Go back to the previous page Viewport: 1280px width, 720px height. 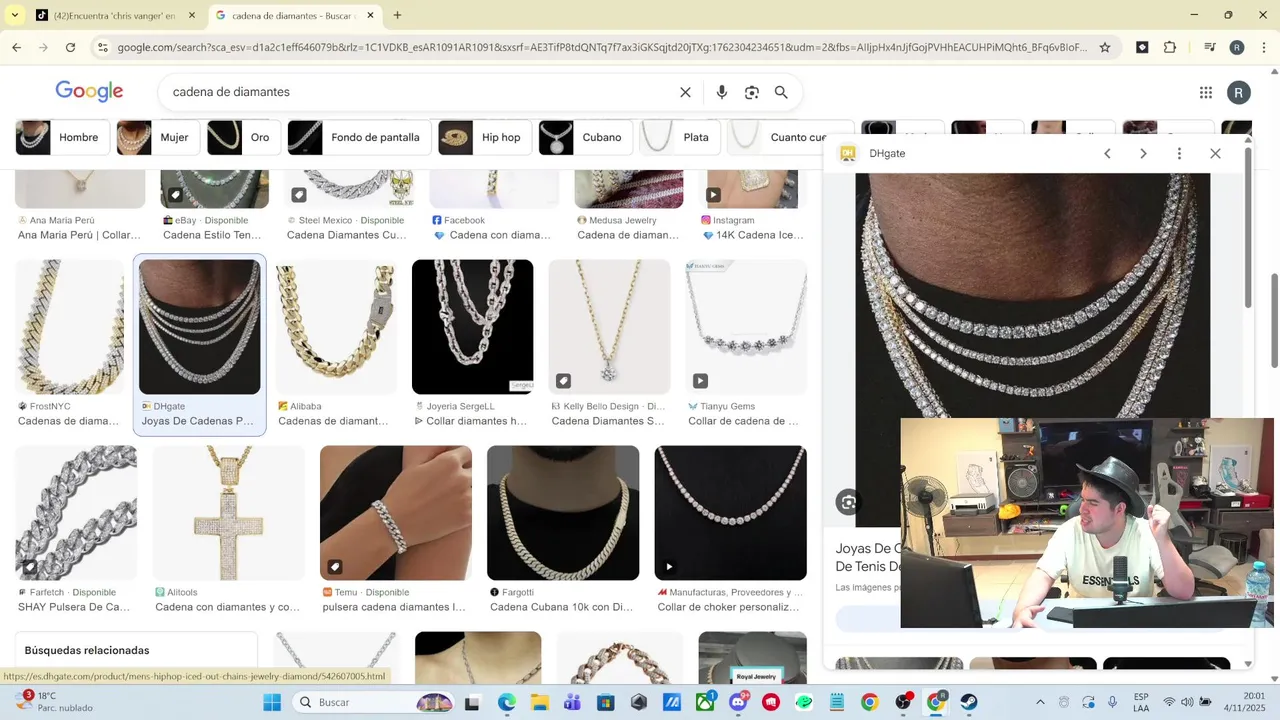coord(17,47)
